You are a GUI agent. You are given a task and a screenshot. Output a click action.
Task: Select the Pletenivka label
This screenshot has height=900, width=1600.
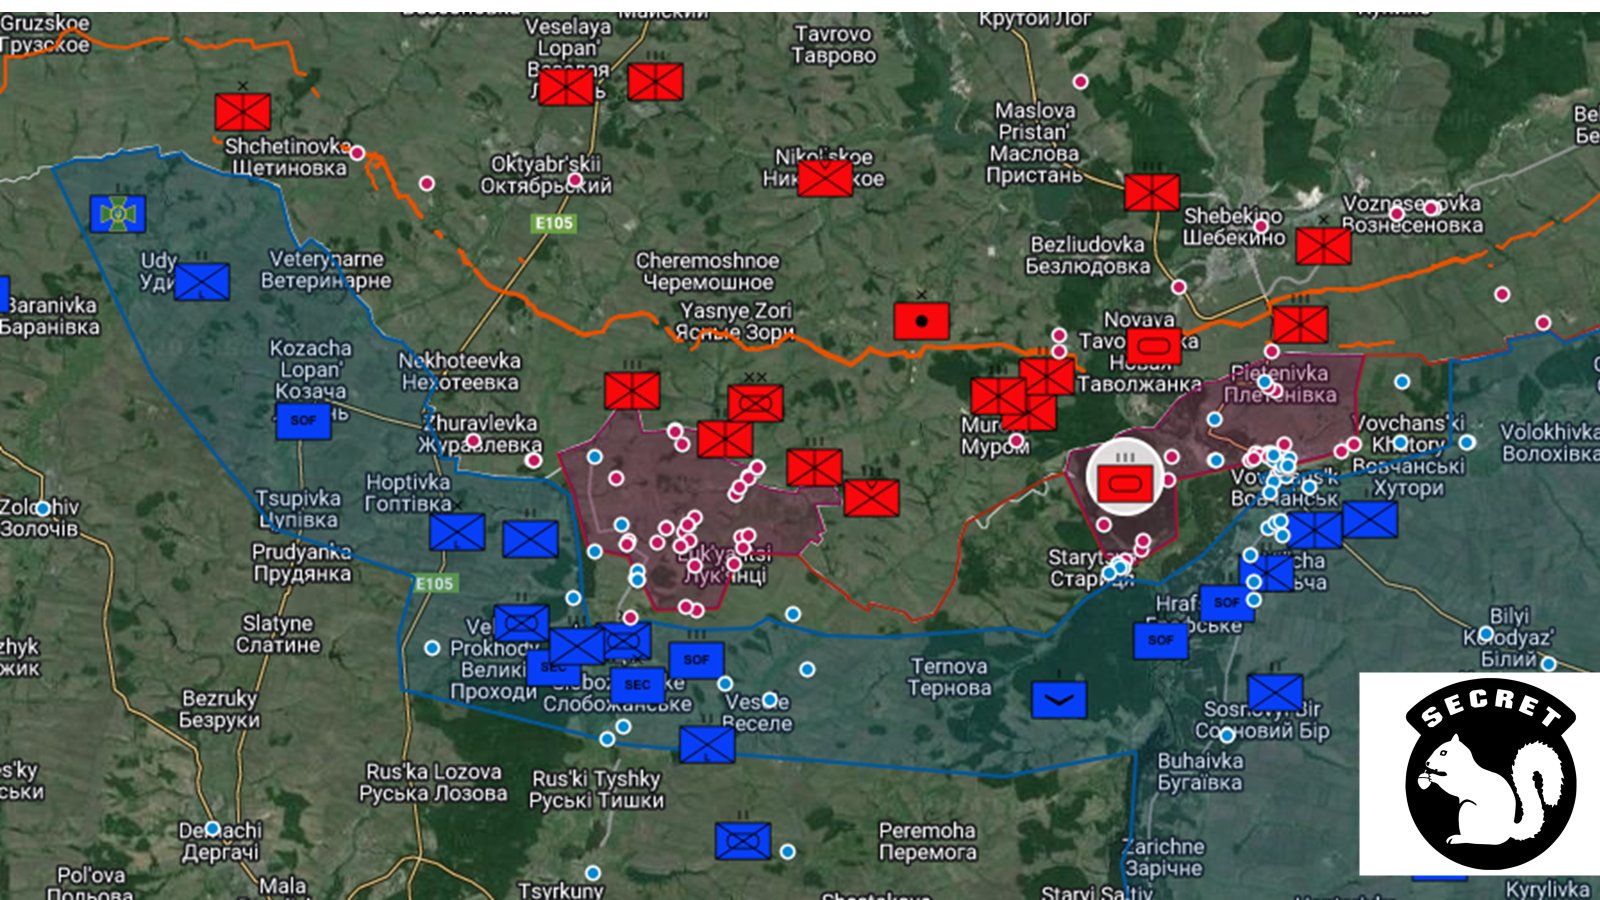(1280, 383)
